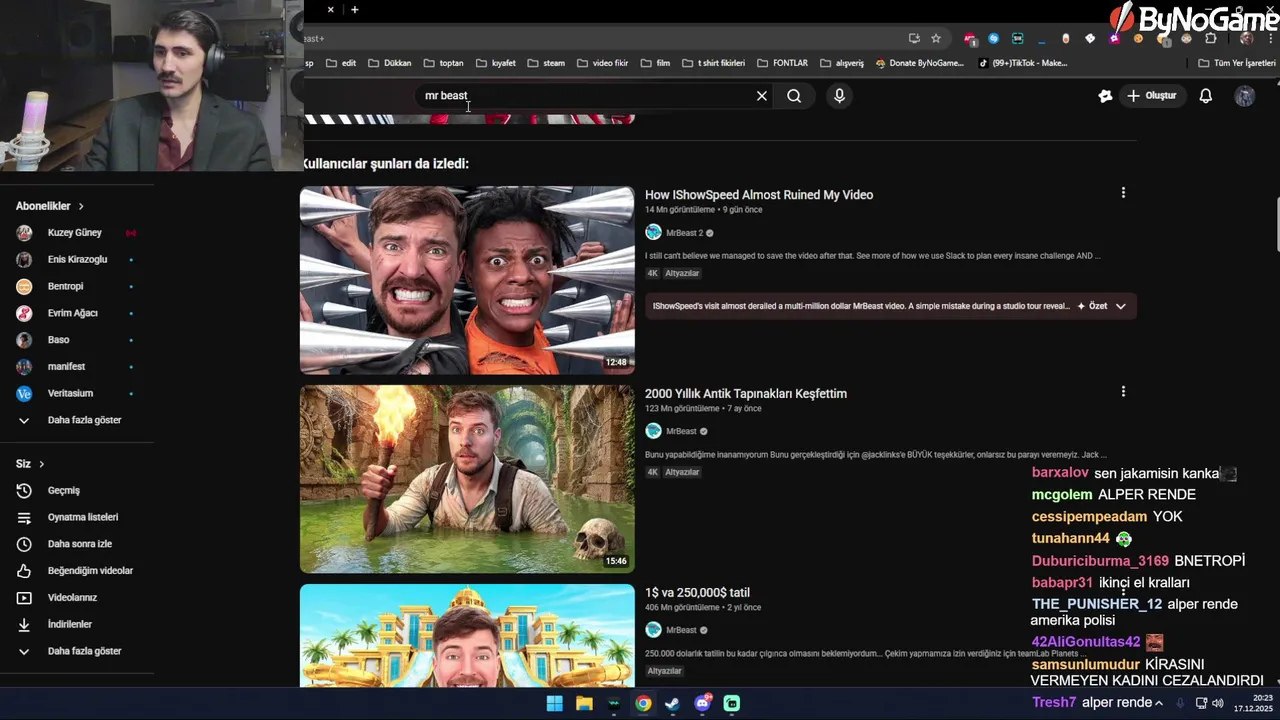The image size is (1280, 720).
Task: Open the 't shirt fikirleri' bookmarks folder
Action: tap(713, 63)
